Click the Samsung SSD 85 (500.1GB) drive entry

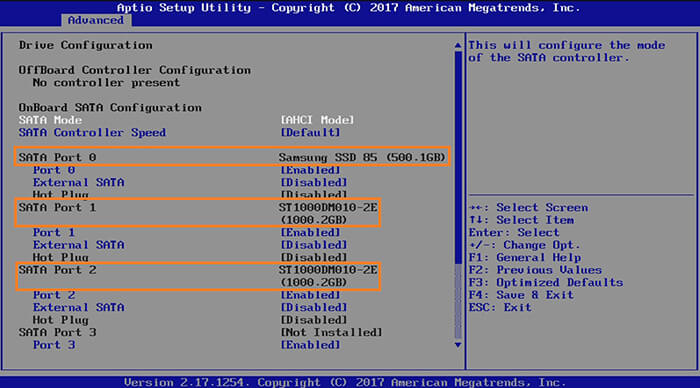pyautogui.click(x=362, y=158)
